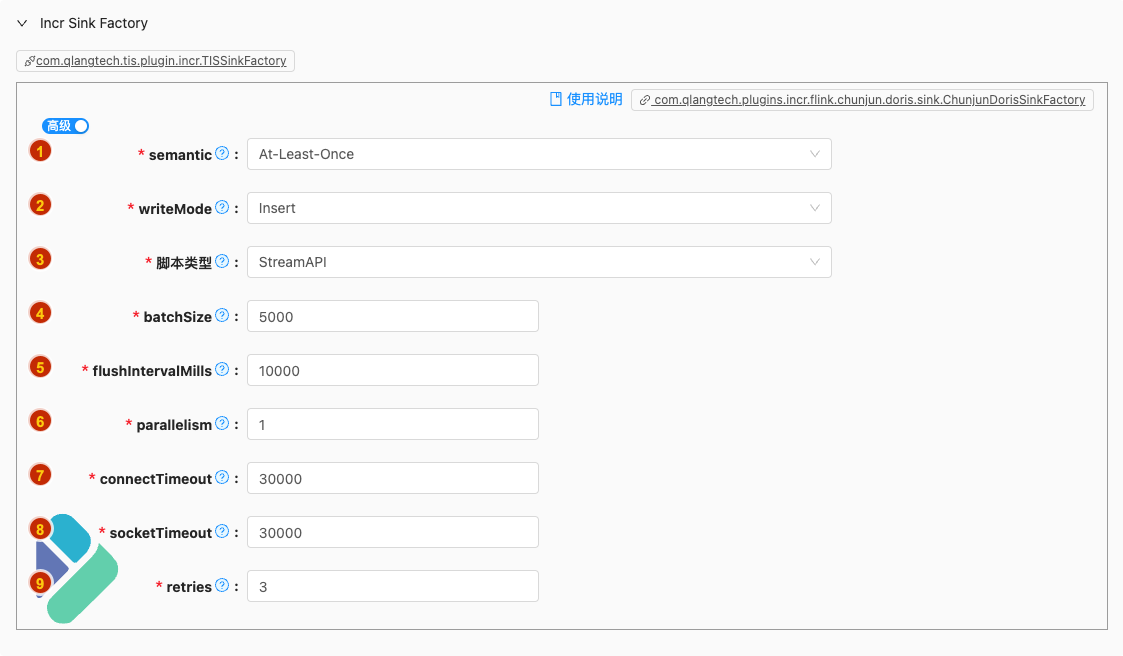Collapse the Incr Sink Factory section
The image size is (1123, 656).
click(22, 23)
